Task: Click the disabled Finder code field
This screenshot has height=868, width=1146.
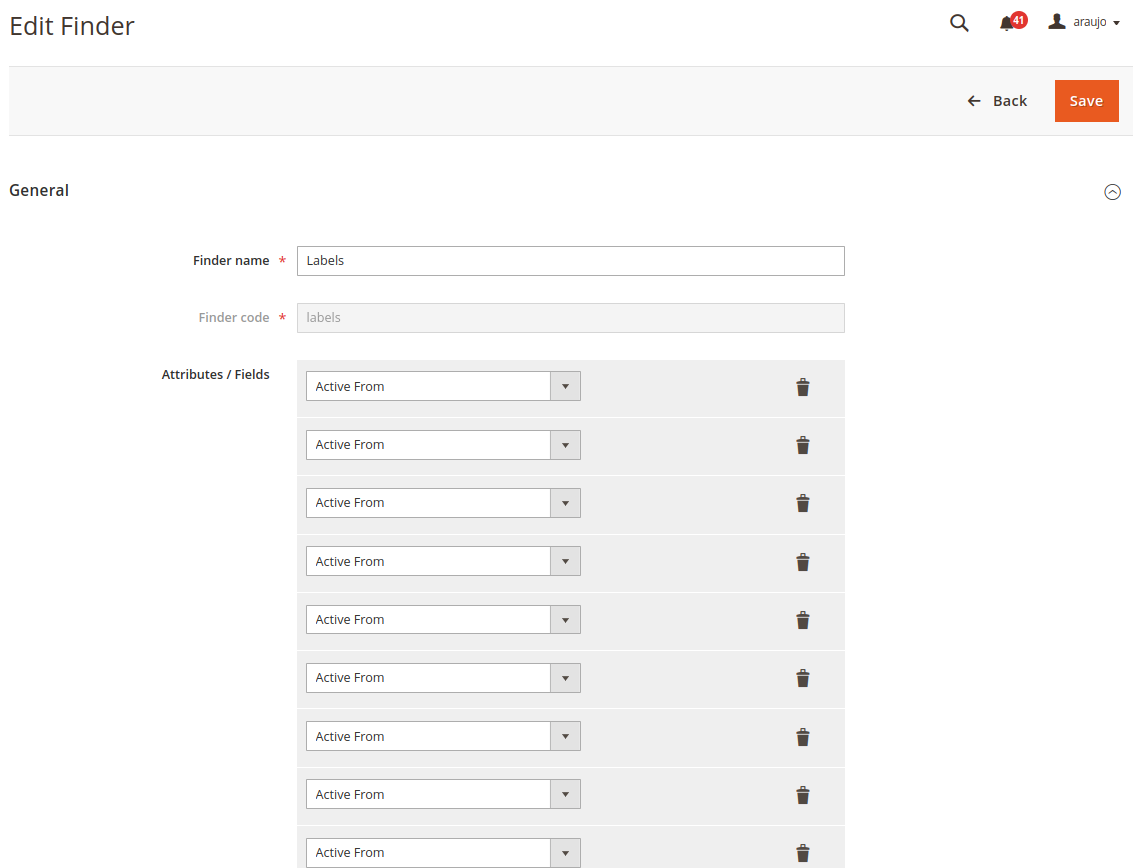Action: coord(570,318)
